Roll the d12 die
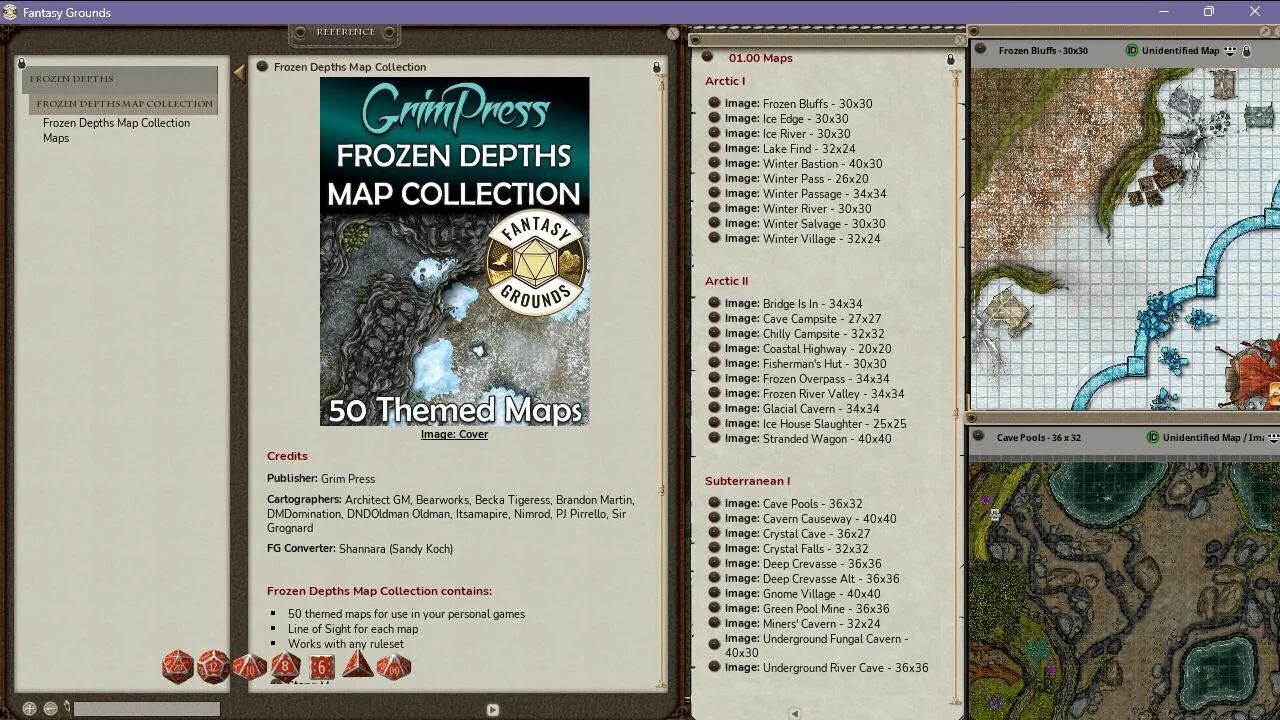This screenshot has width=1280, height=720. (213, 666)
